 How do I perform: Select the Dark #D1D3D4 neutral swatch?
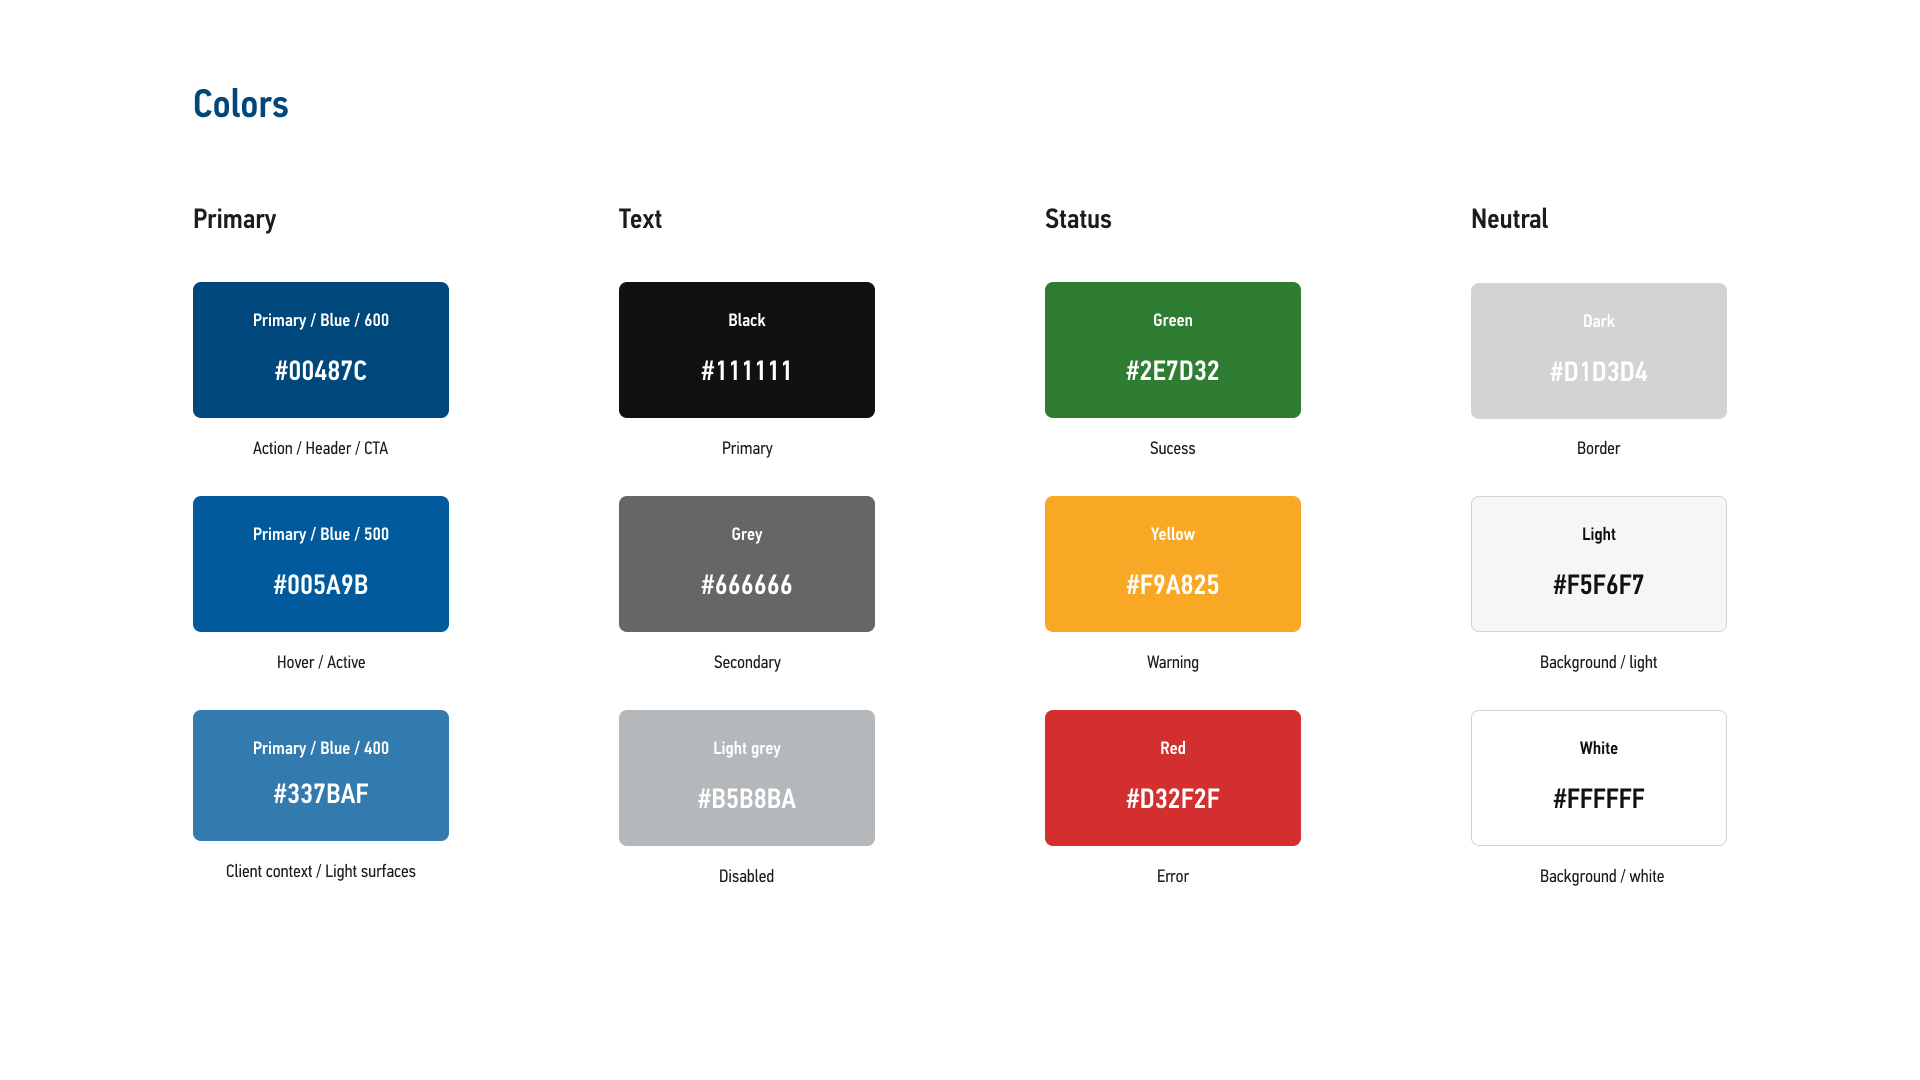(x=1598, y=350)
